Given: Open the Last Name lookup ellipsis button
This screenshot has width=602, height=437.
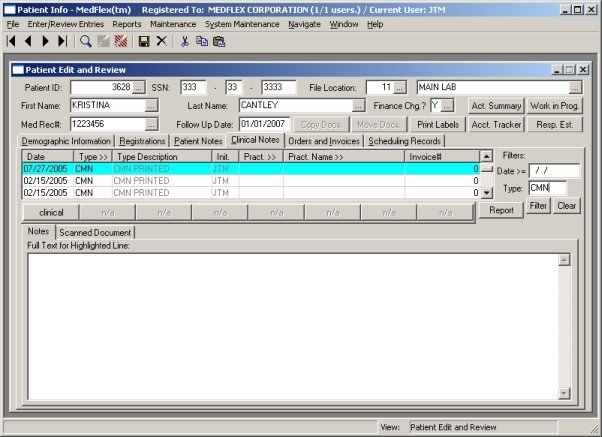Looking at the screenshot, I should pos(359,106).
